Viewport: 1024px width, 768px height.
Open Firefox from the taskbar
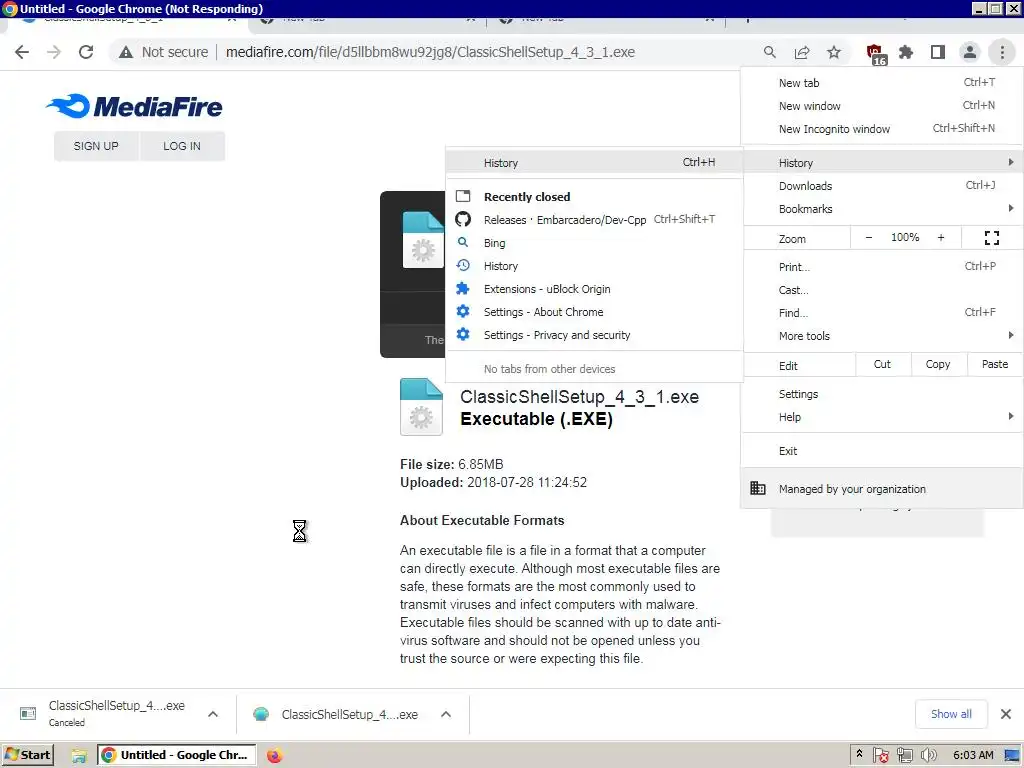pos(274,756)
